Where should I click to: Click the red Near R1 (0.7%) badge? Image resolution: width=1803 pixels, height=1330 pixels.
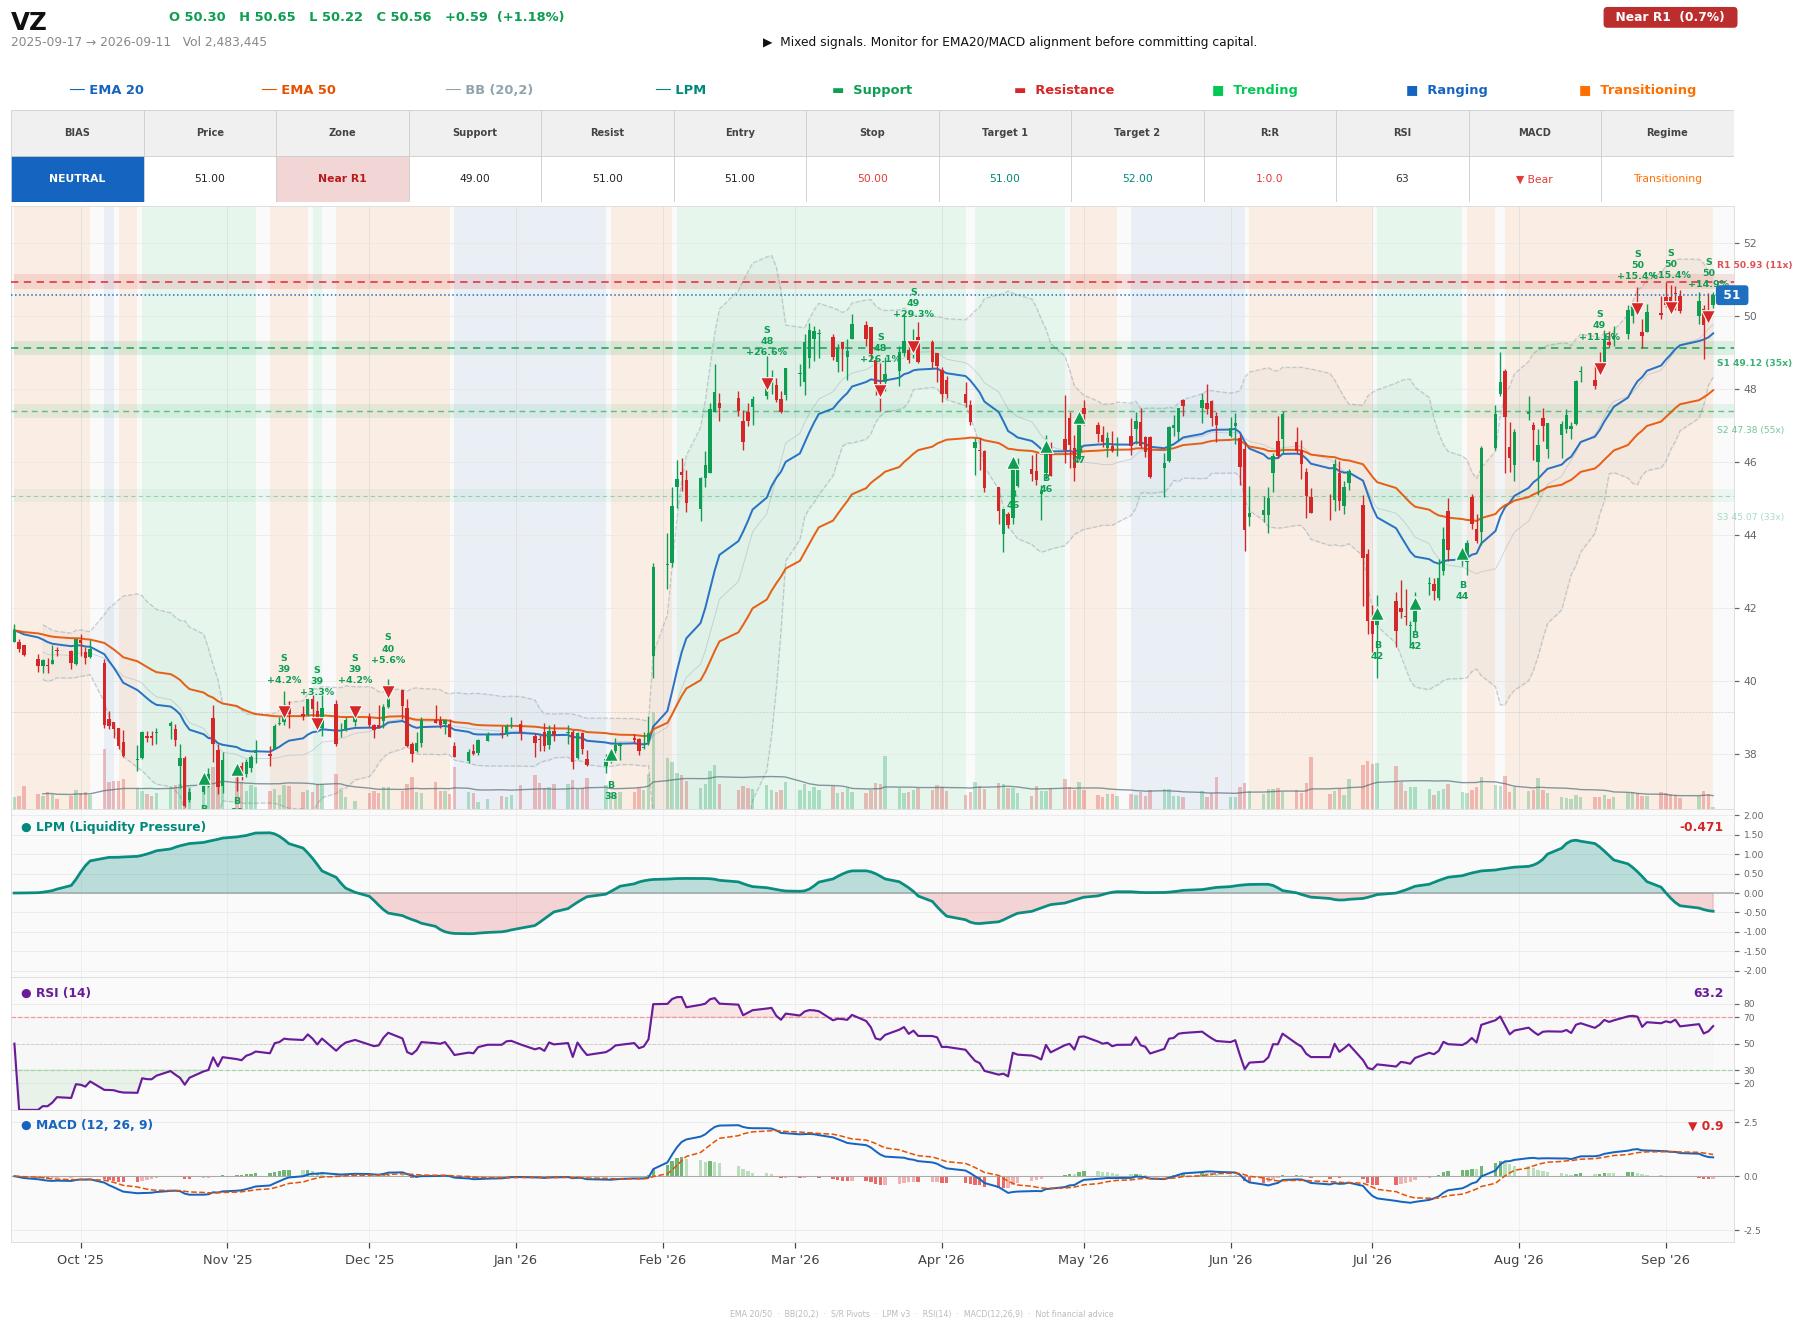1670,17
